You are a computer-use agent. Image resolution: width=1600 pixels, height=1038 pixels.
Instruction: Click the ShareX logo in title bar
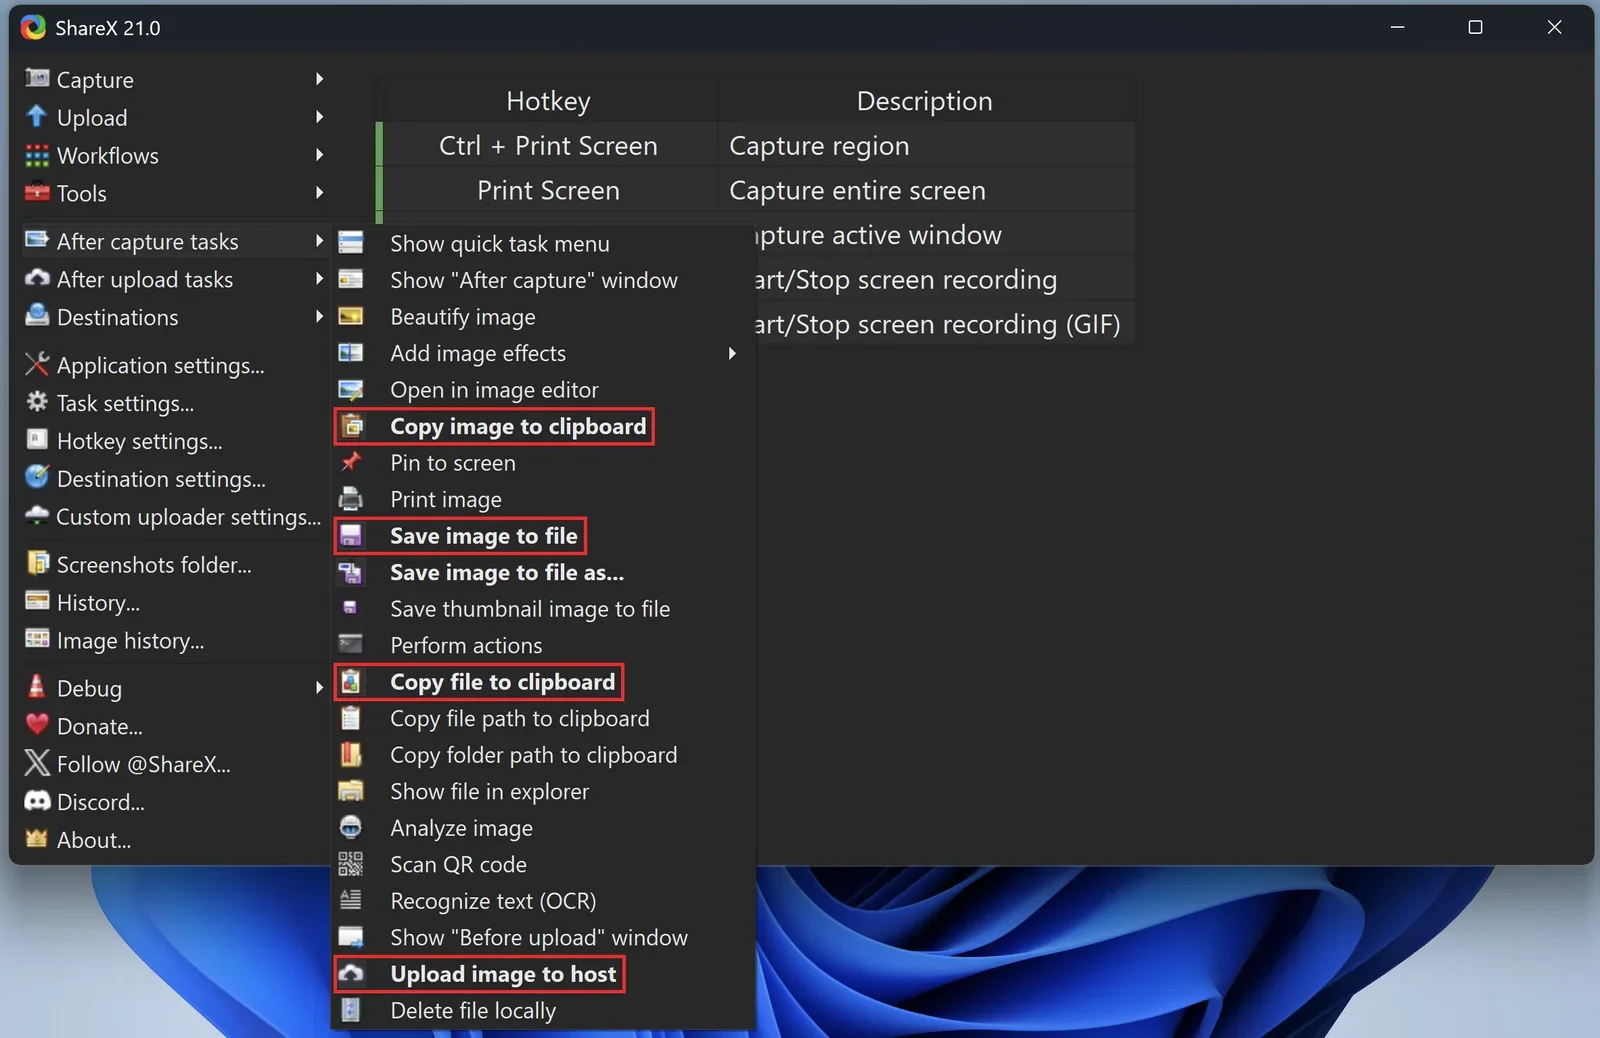tap(33, 27)
